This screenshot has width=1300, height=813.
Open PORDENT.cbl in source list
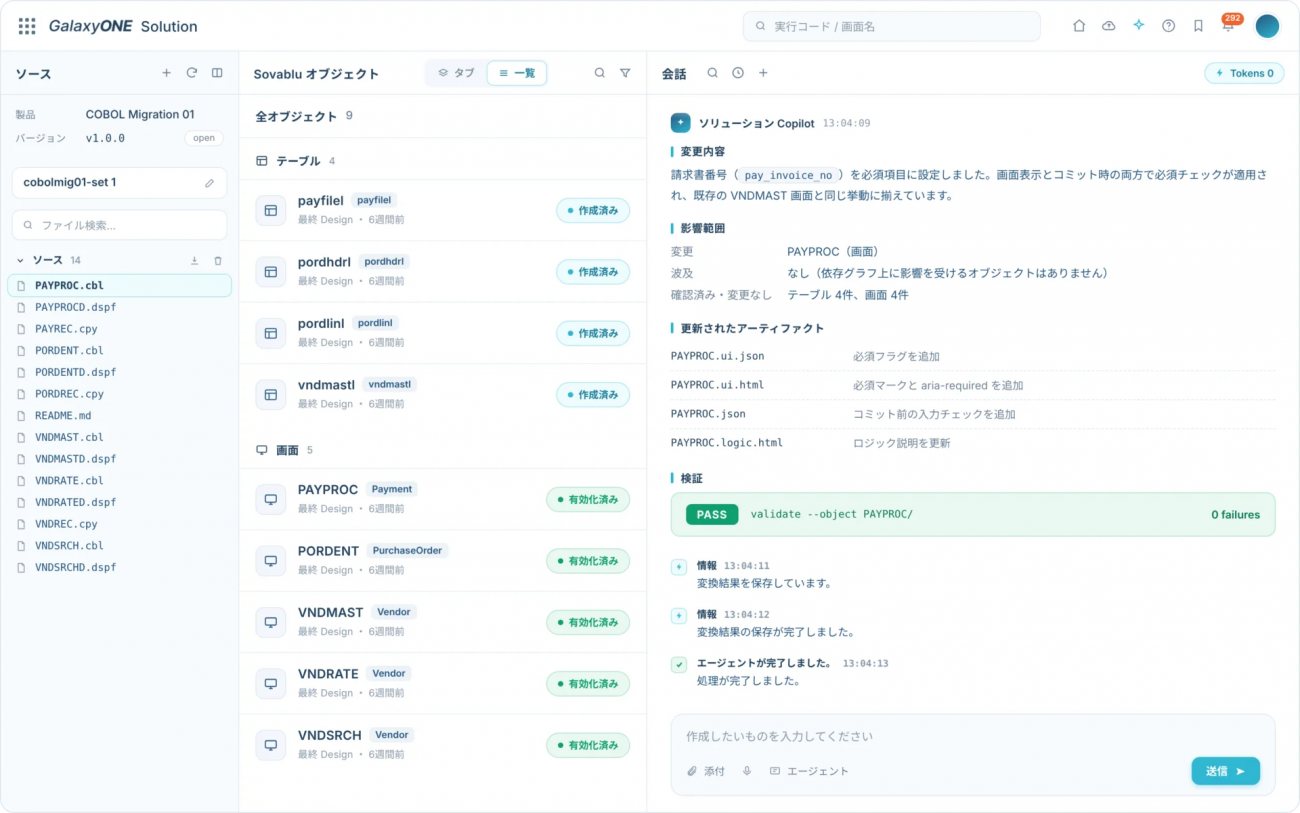119,350
